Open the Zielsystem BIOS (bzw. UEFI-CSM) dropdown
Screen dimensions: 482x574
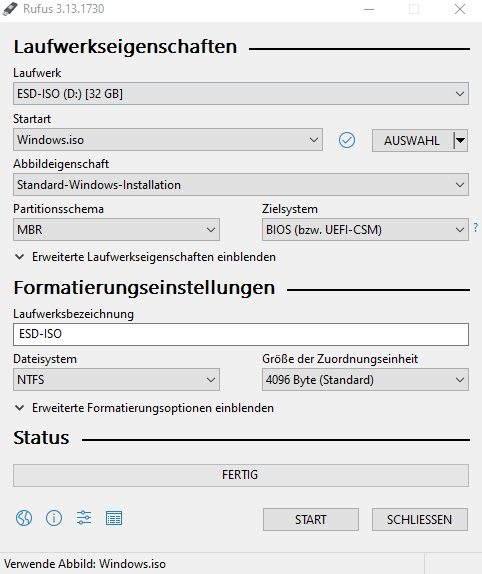365,230
